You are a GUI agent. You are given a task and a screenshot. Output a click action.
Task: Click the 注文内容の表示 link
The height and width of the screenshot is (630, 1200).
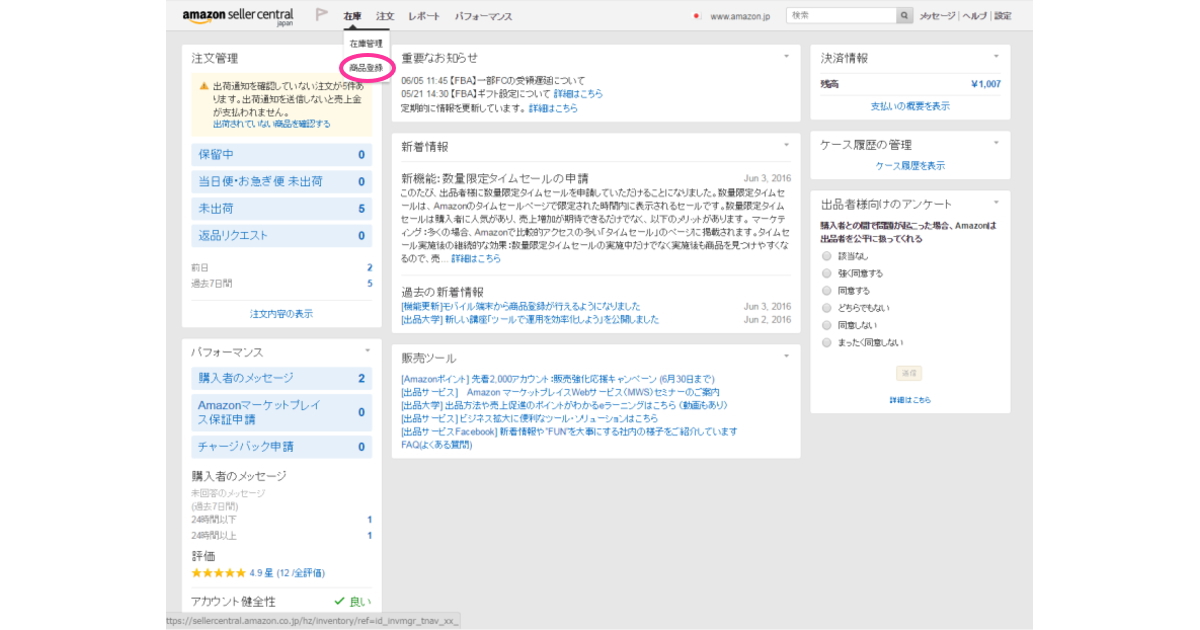tap(281, 313)
